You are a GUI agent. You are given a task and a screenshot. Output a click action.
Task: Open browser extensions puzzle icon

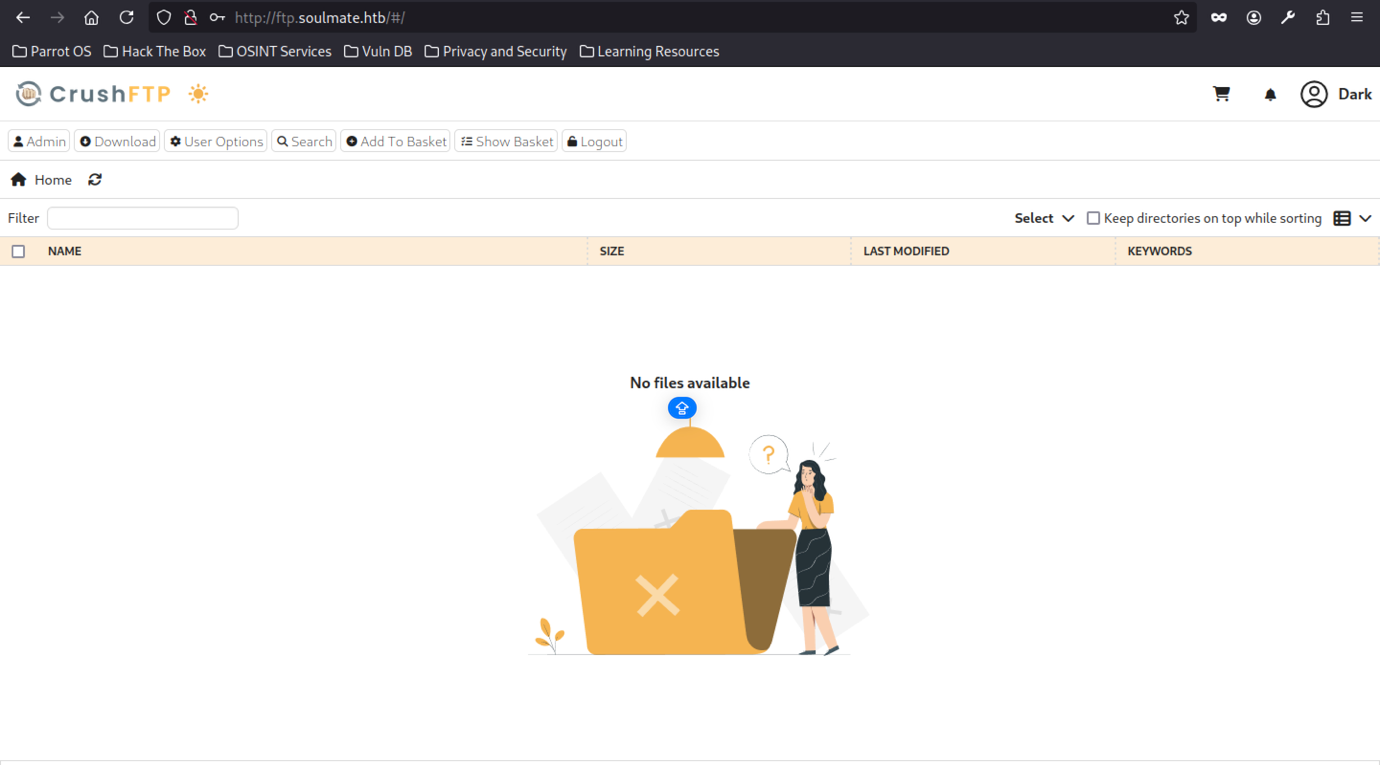click(x=1322, y=18)
